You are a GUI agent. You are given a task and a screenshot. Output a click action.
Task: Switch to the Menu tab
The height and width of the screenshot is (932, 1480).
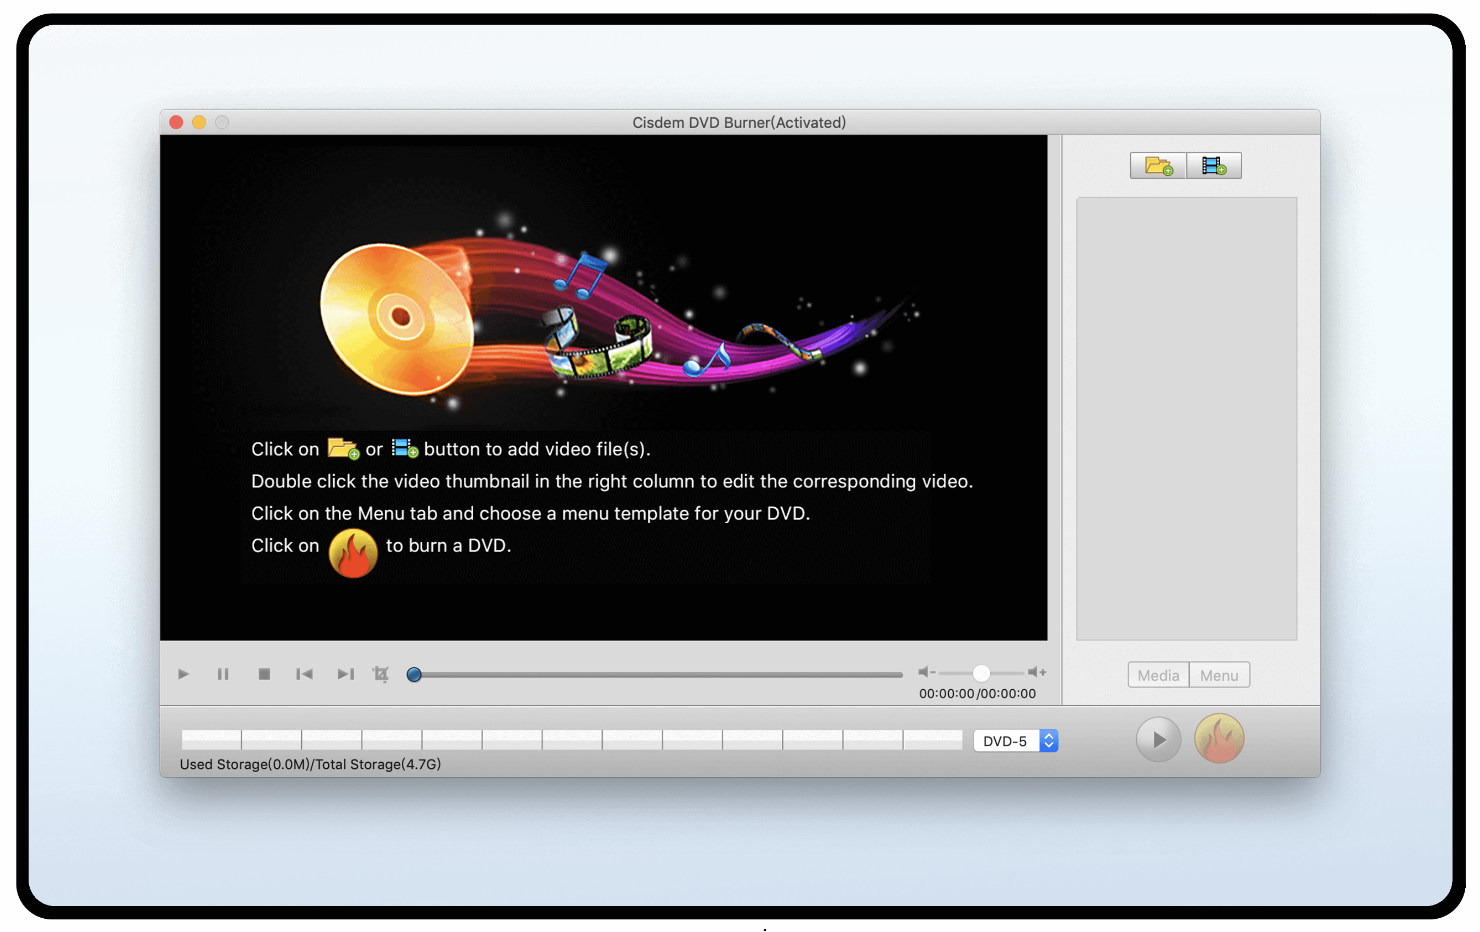tap(1219, 676)
